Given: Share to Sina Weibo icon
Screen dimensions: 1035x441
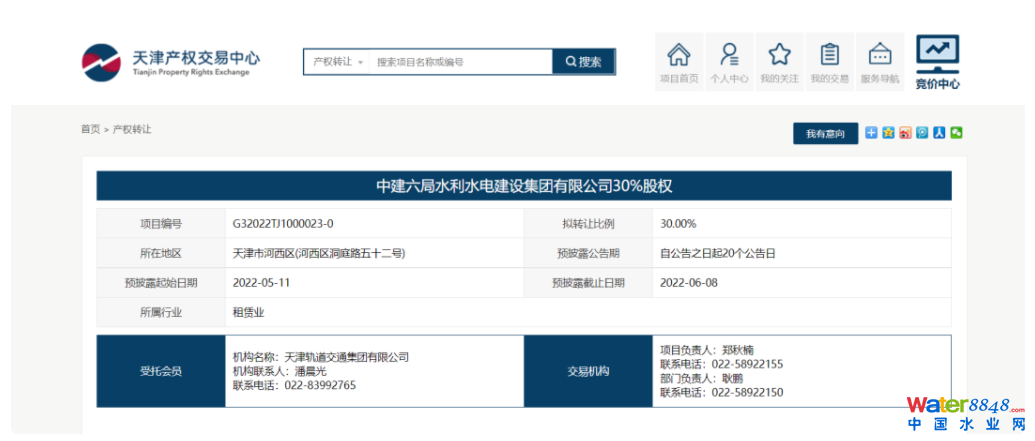Looking at the screenshot, I should point(905,132).
